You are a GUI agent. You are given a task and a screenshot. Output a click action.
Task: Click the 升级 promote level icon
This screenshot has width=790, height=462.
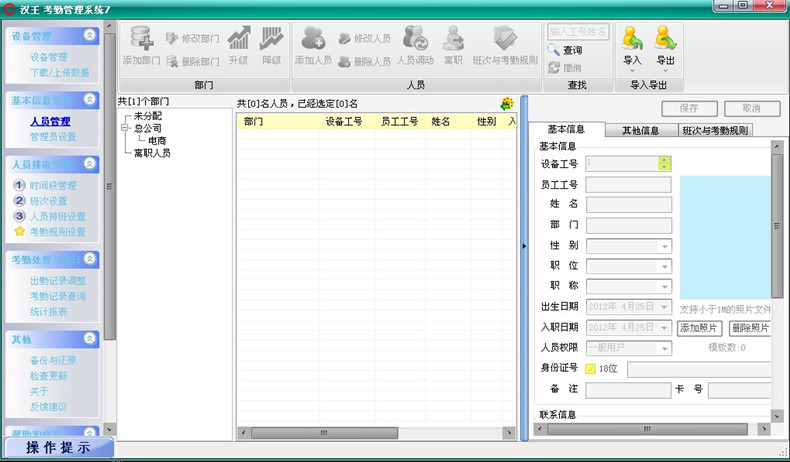[x=238, y=38]
